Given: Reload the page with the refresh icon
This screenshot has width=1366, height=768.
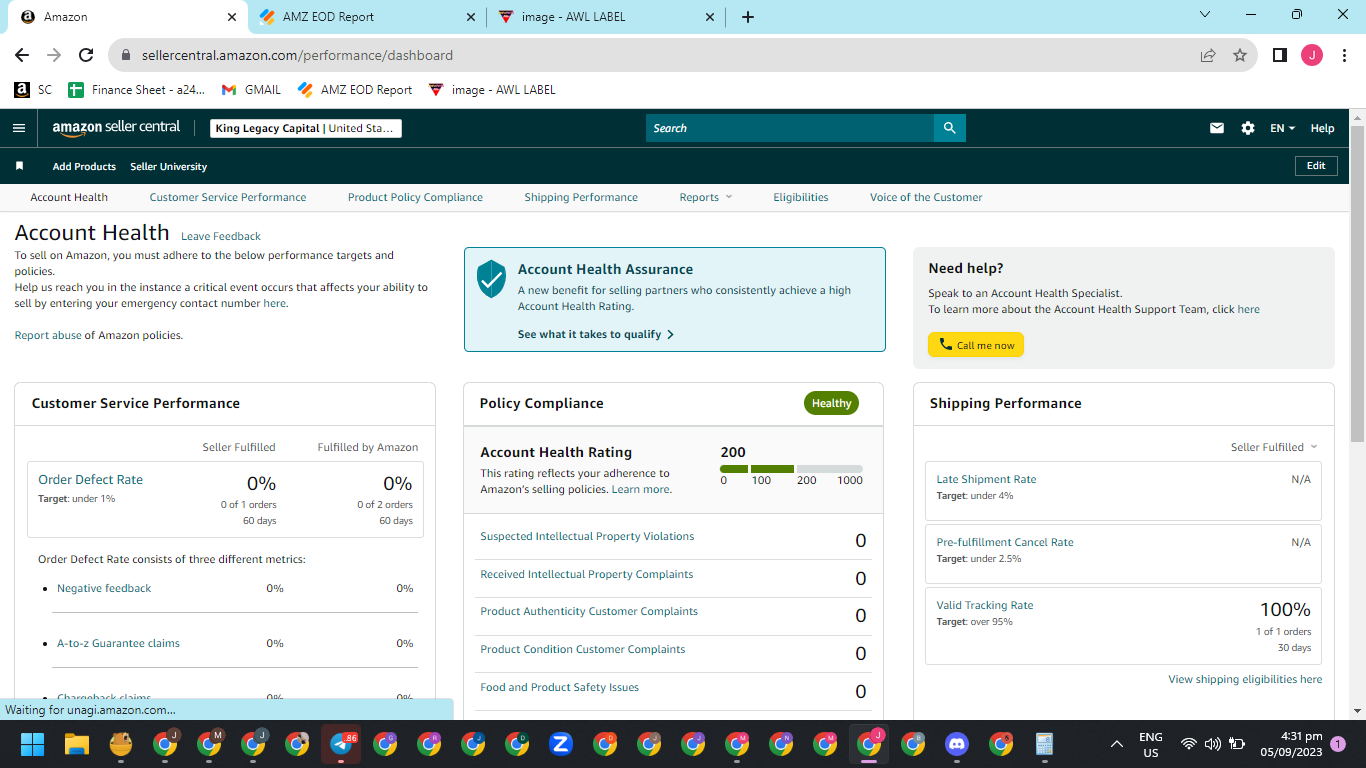Looking at the screenshot, I should (x=86, y=56).
